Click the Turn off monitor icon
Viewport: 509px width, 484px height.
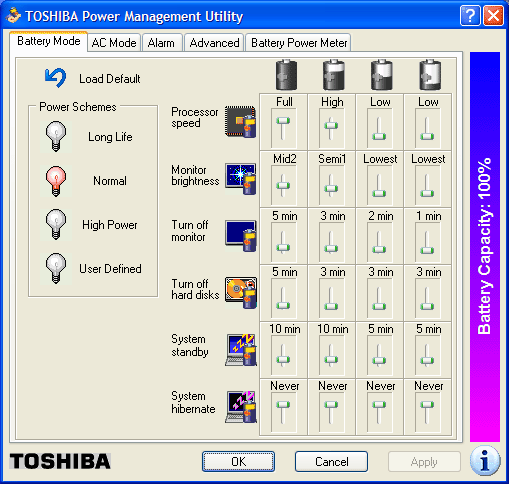pos(240,236)
